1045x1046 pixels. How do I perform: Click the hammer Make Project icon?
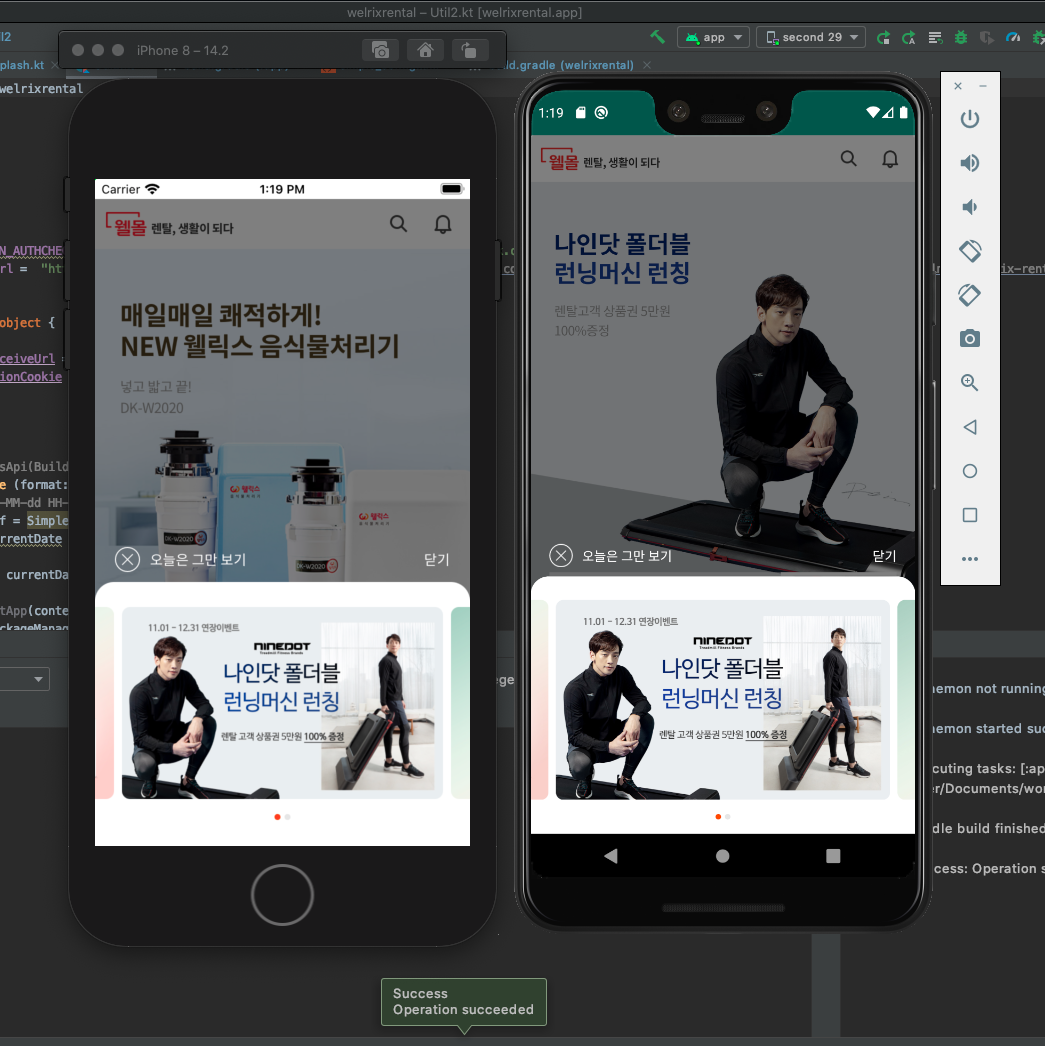[657, 37]
